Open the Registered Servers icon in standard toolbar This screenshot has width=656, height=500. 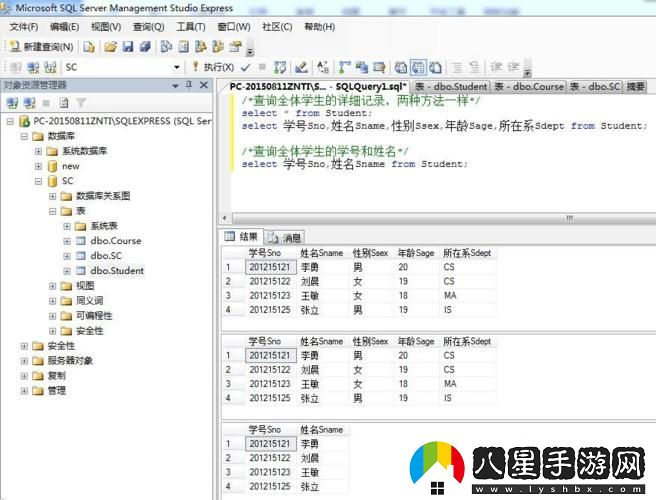point(166,46)
